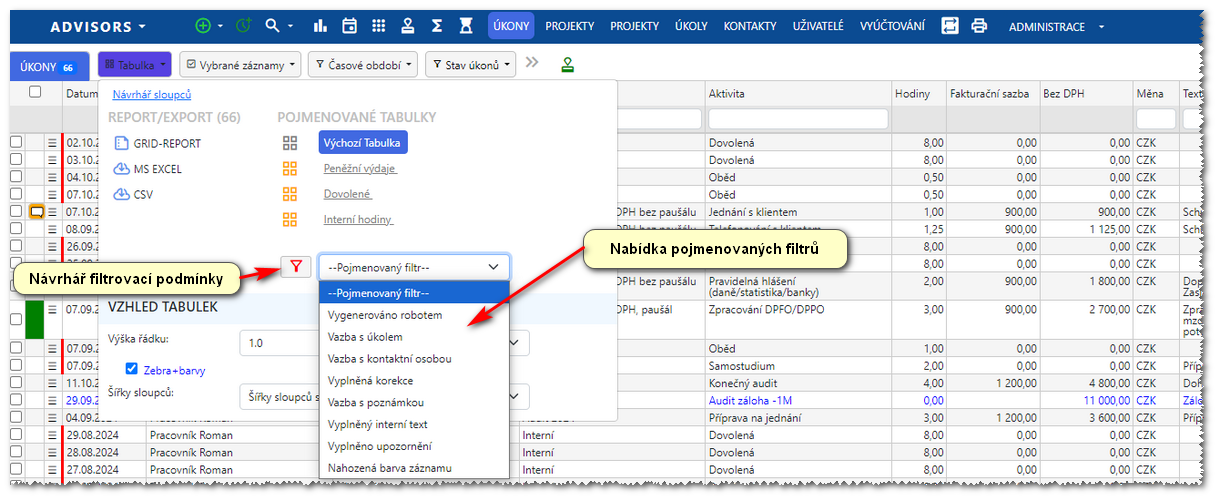
Task: Open the Stav úkonů dropdown
Action: [x=470, y=66]
